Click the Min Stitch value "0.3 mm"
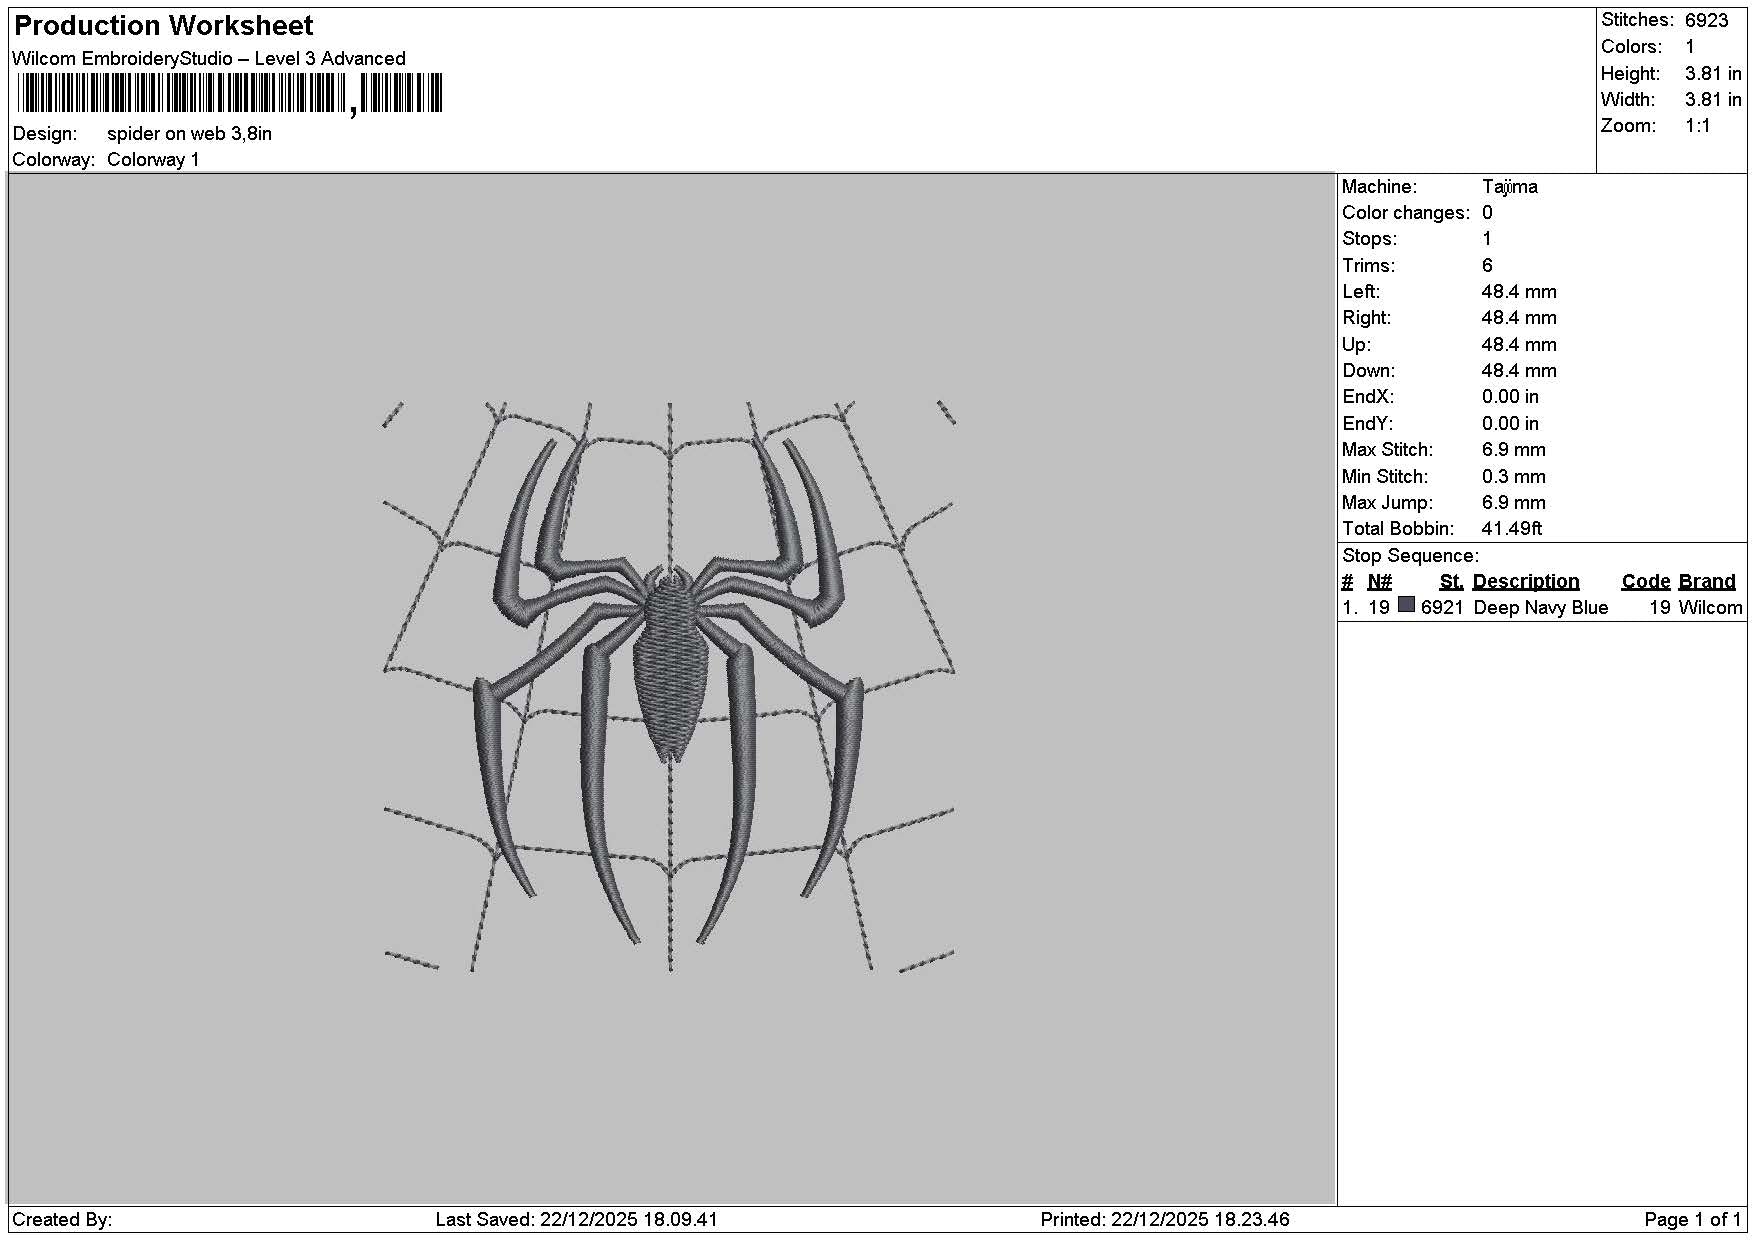Image resolution: width=1755 pixels, height=1240 pixels. (x=1513, y=477)
